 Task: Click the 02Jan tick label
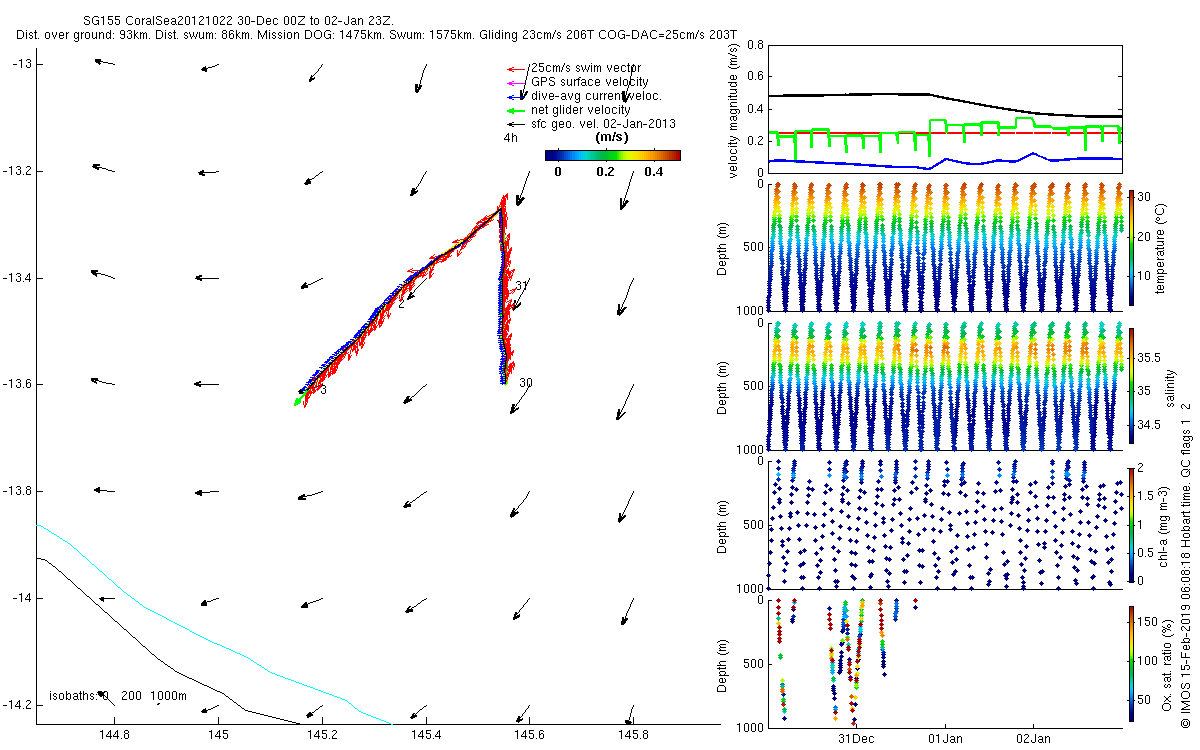[1034, 739]
